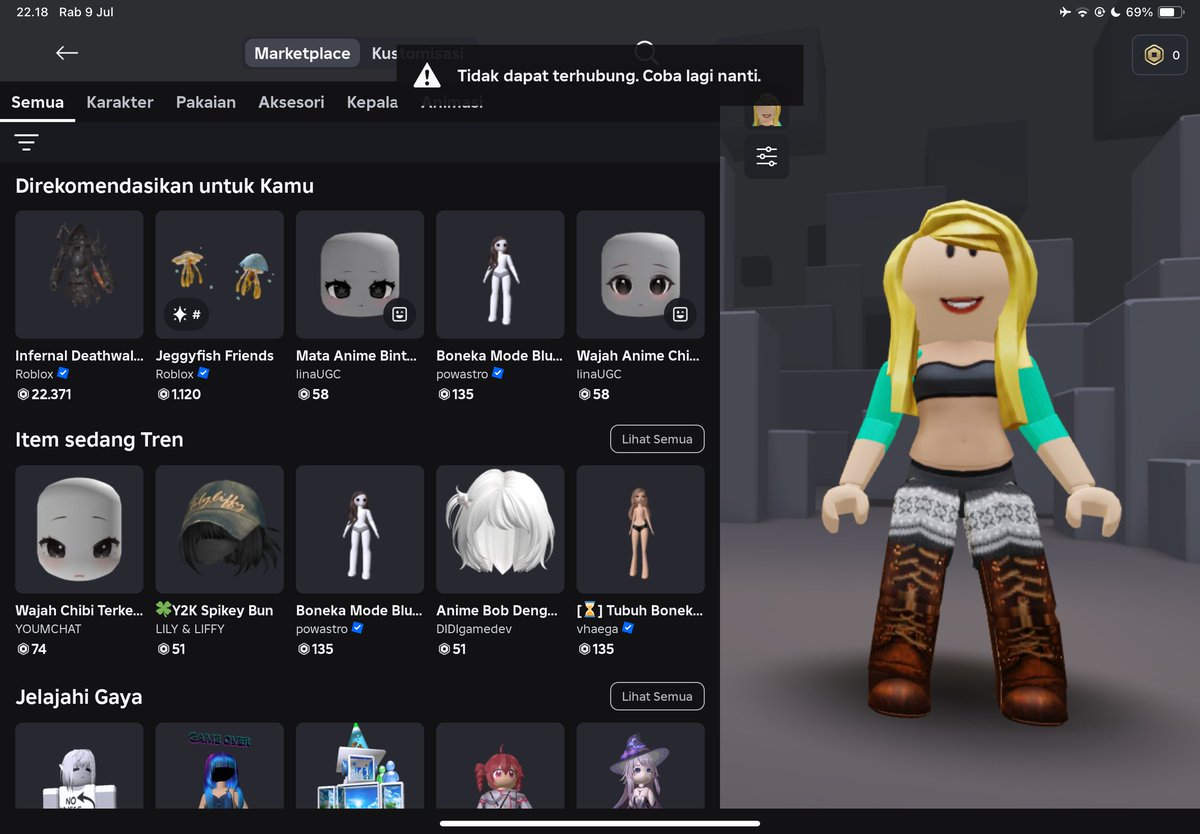Tap creator name vhaega

click(x=597, y=629)
